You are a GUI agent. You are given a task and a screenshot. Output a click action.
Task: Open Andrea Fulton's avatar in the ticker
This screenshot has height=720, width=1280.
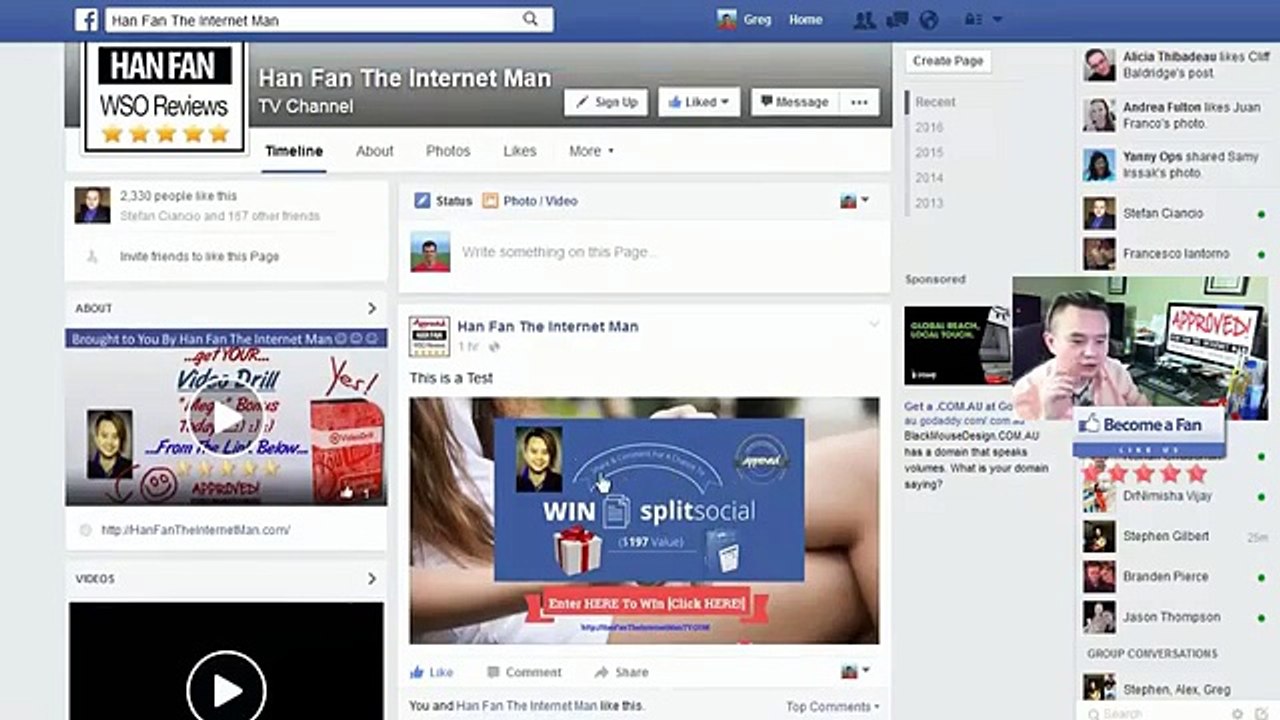point(1099,115)
